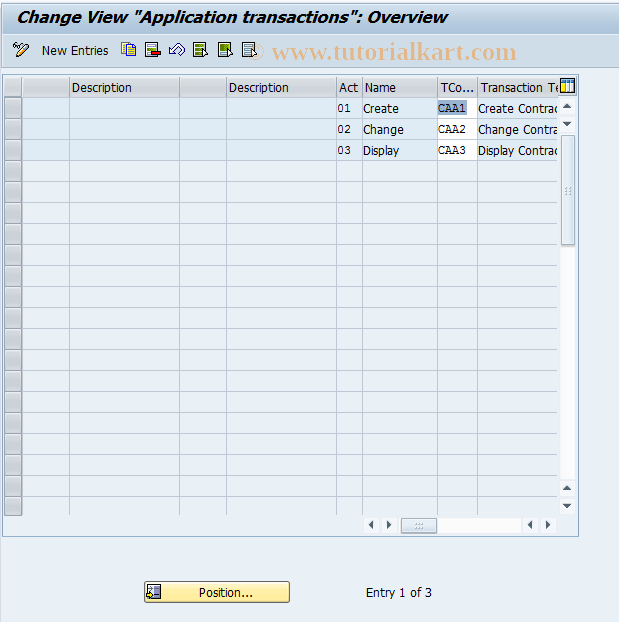Click the CAA2 transaction code field

457,129
